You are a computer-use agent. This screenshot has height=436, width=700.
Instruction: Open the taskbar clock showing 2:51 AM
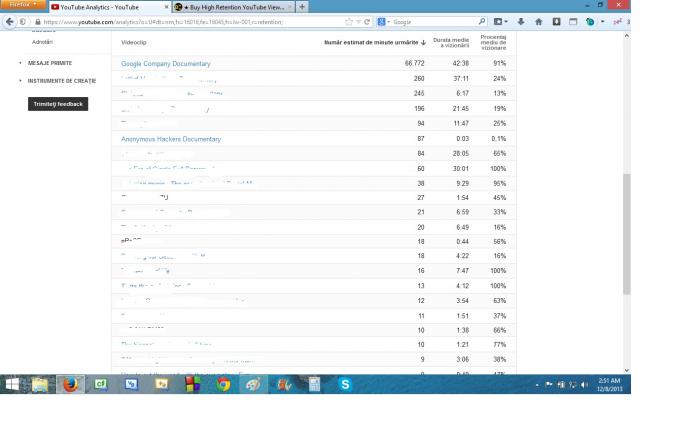pos(609,385)
